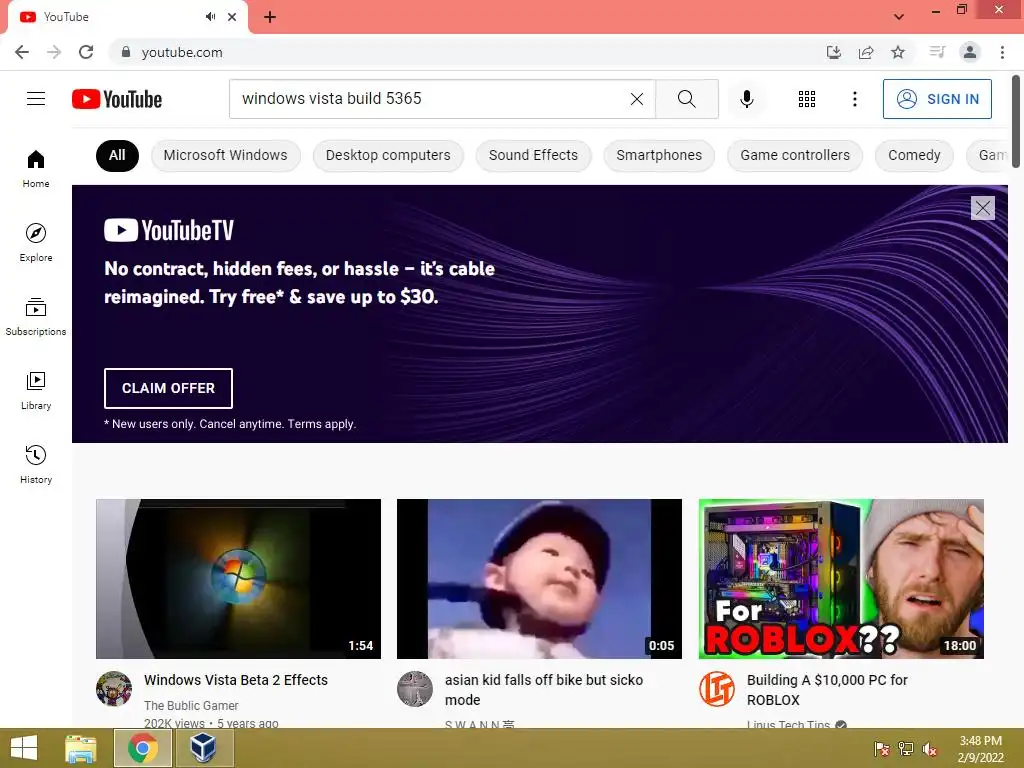Select the Microsoft Windows chip

pyautogui.click(x=225, y=155)
